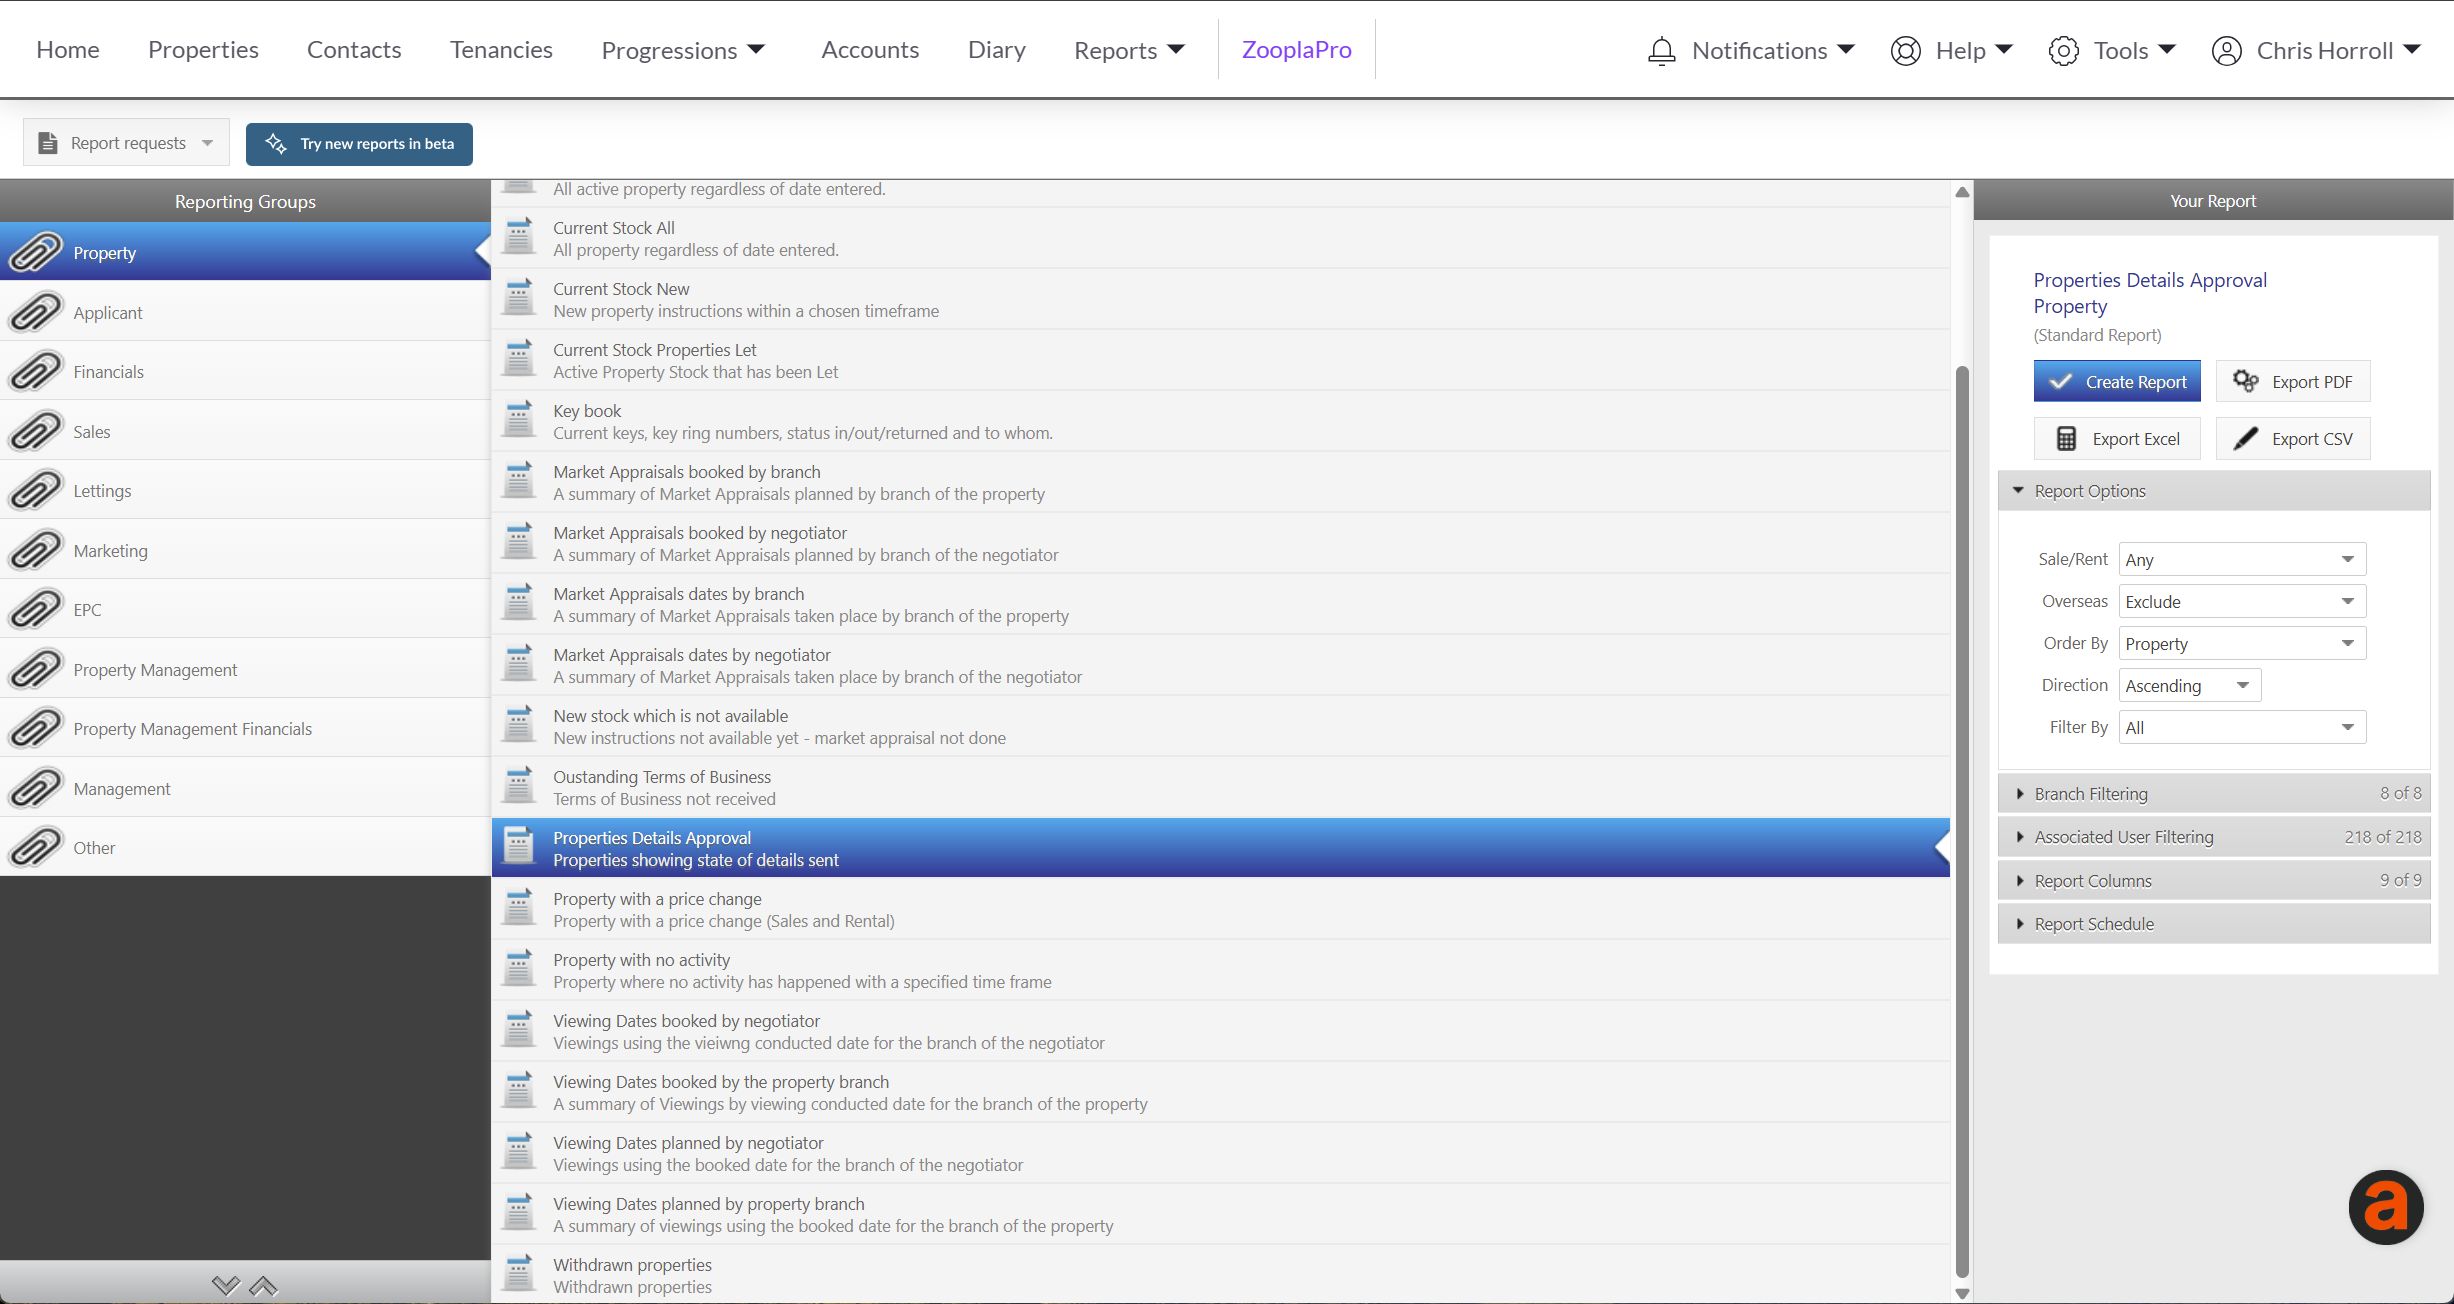The height and width of the screenshot is (1304, 2454).
Task: Go to the Properties tab
Action: (x=203, y=50)
